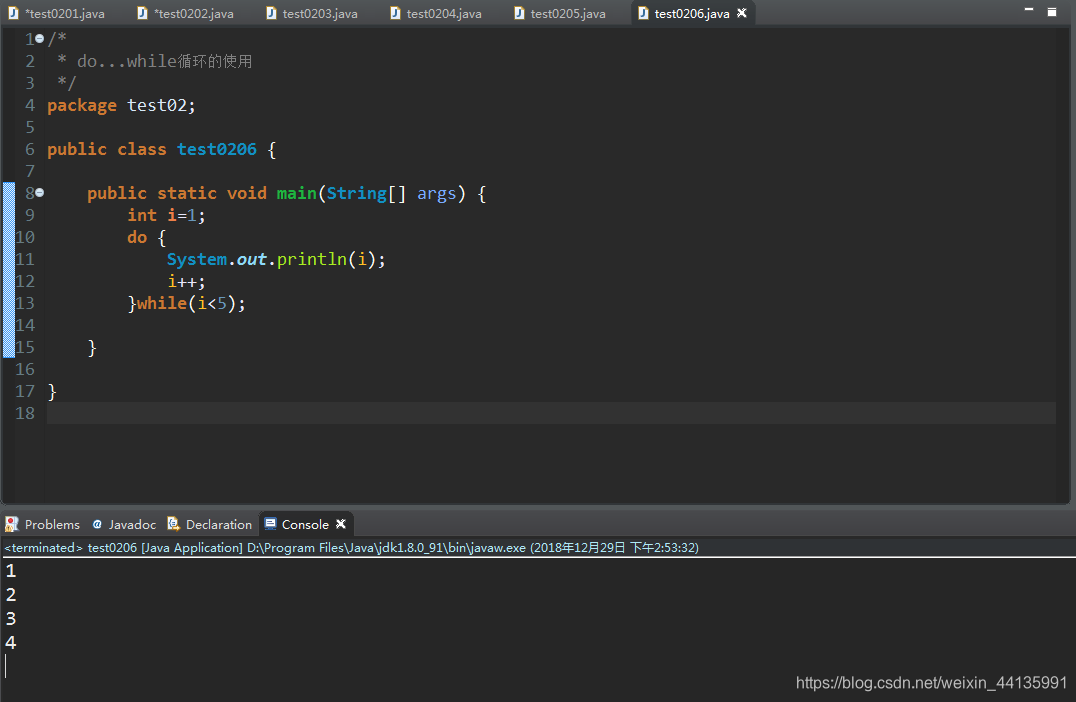Screen dimensions: 1076x702
Task: Open the Problems view tab
Action: click(x=43, y=524)
